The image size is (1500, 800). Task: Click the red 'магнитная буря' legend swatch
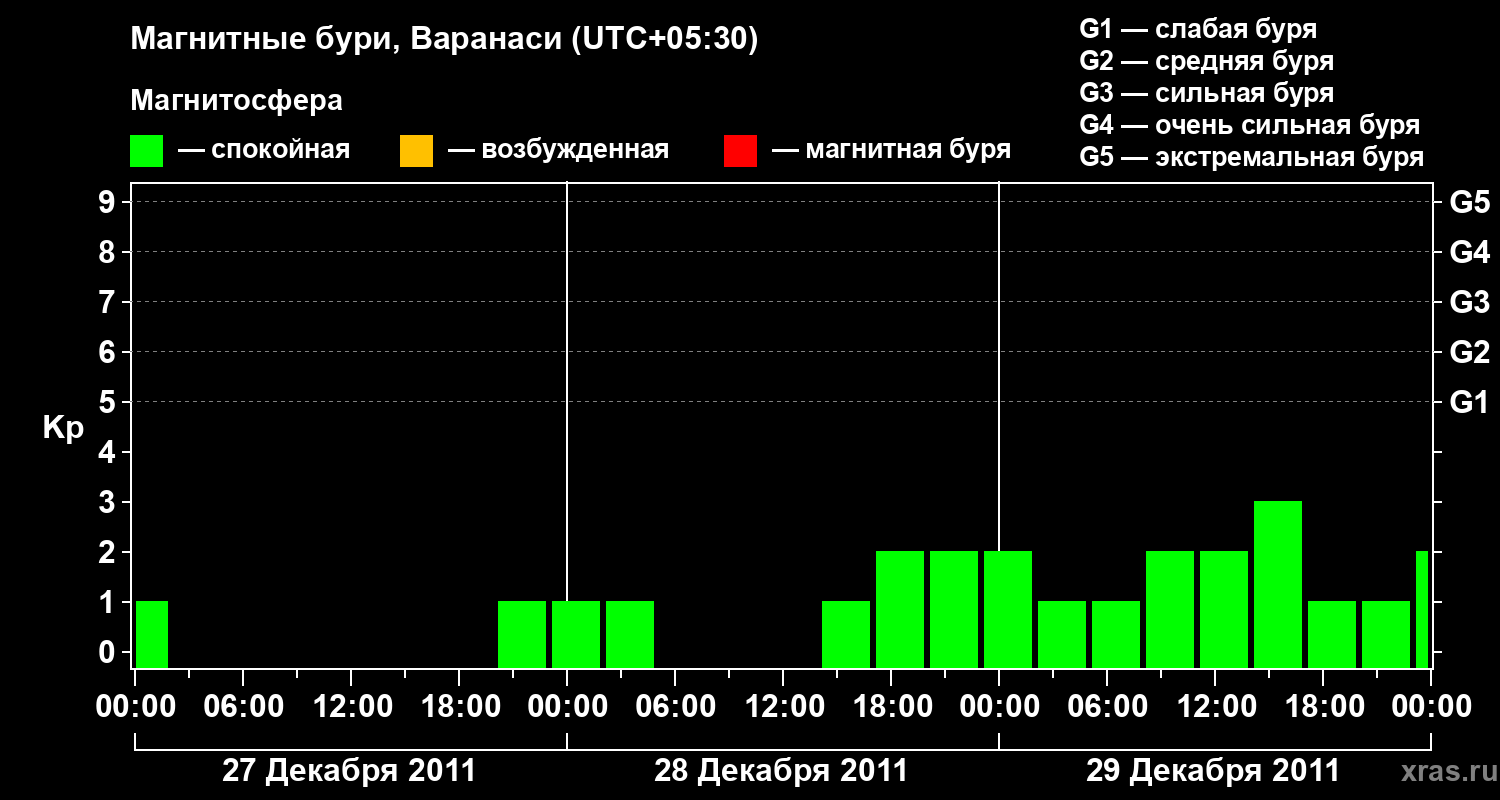(740, 150)
